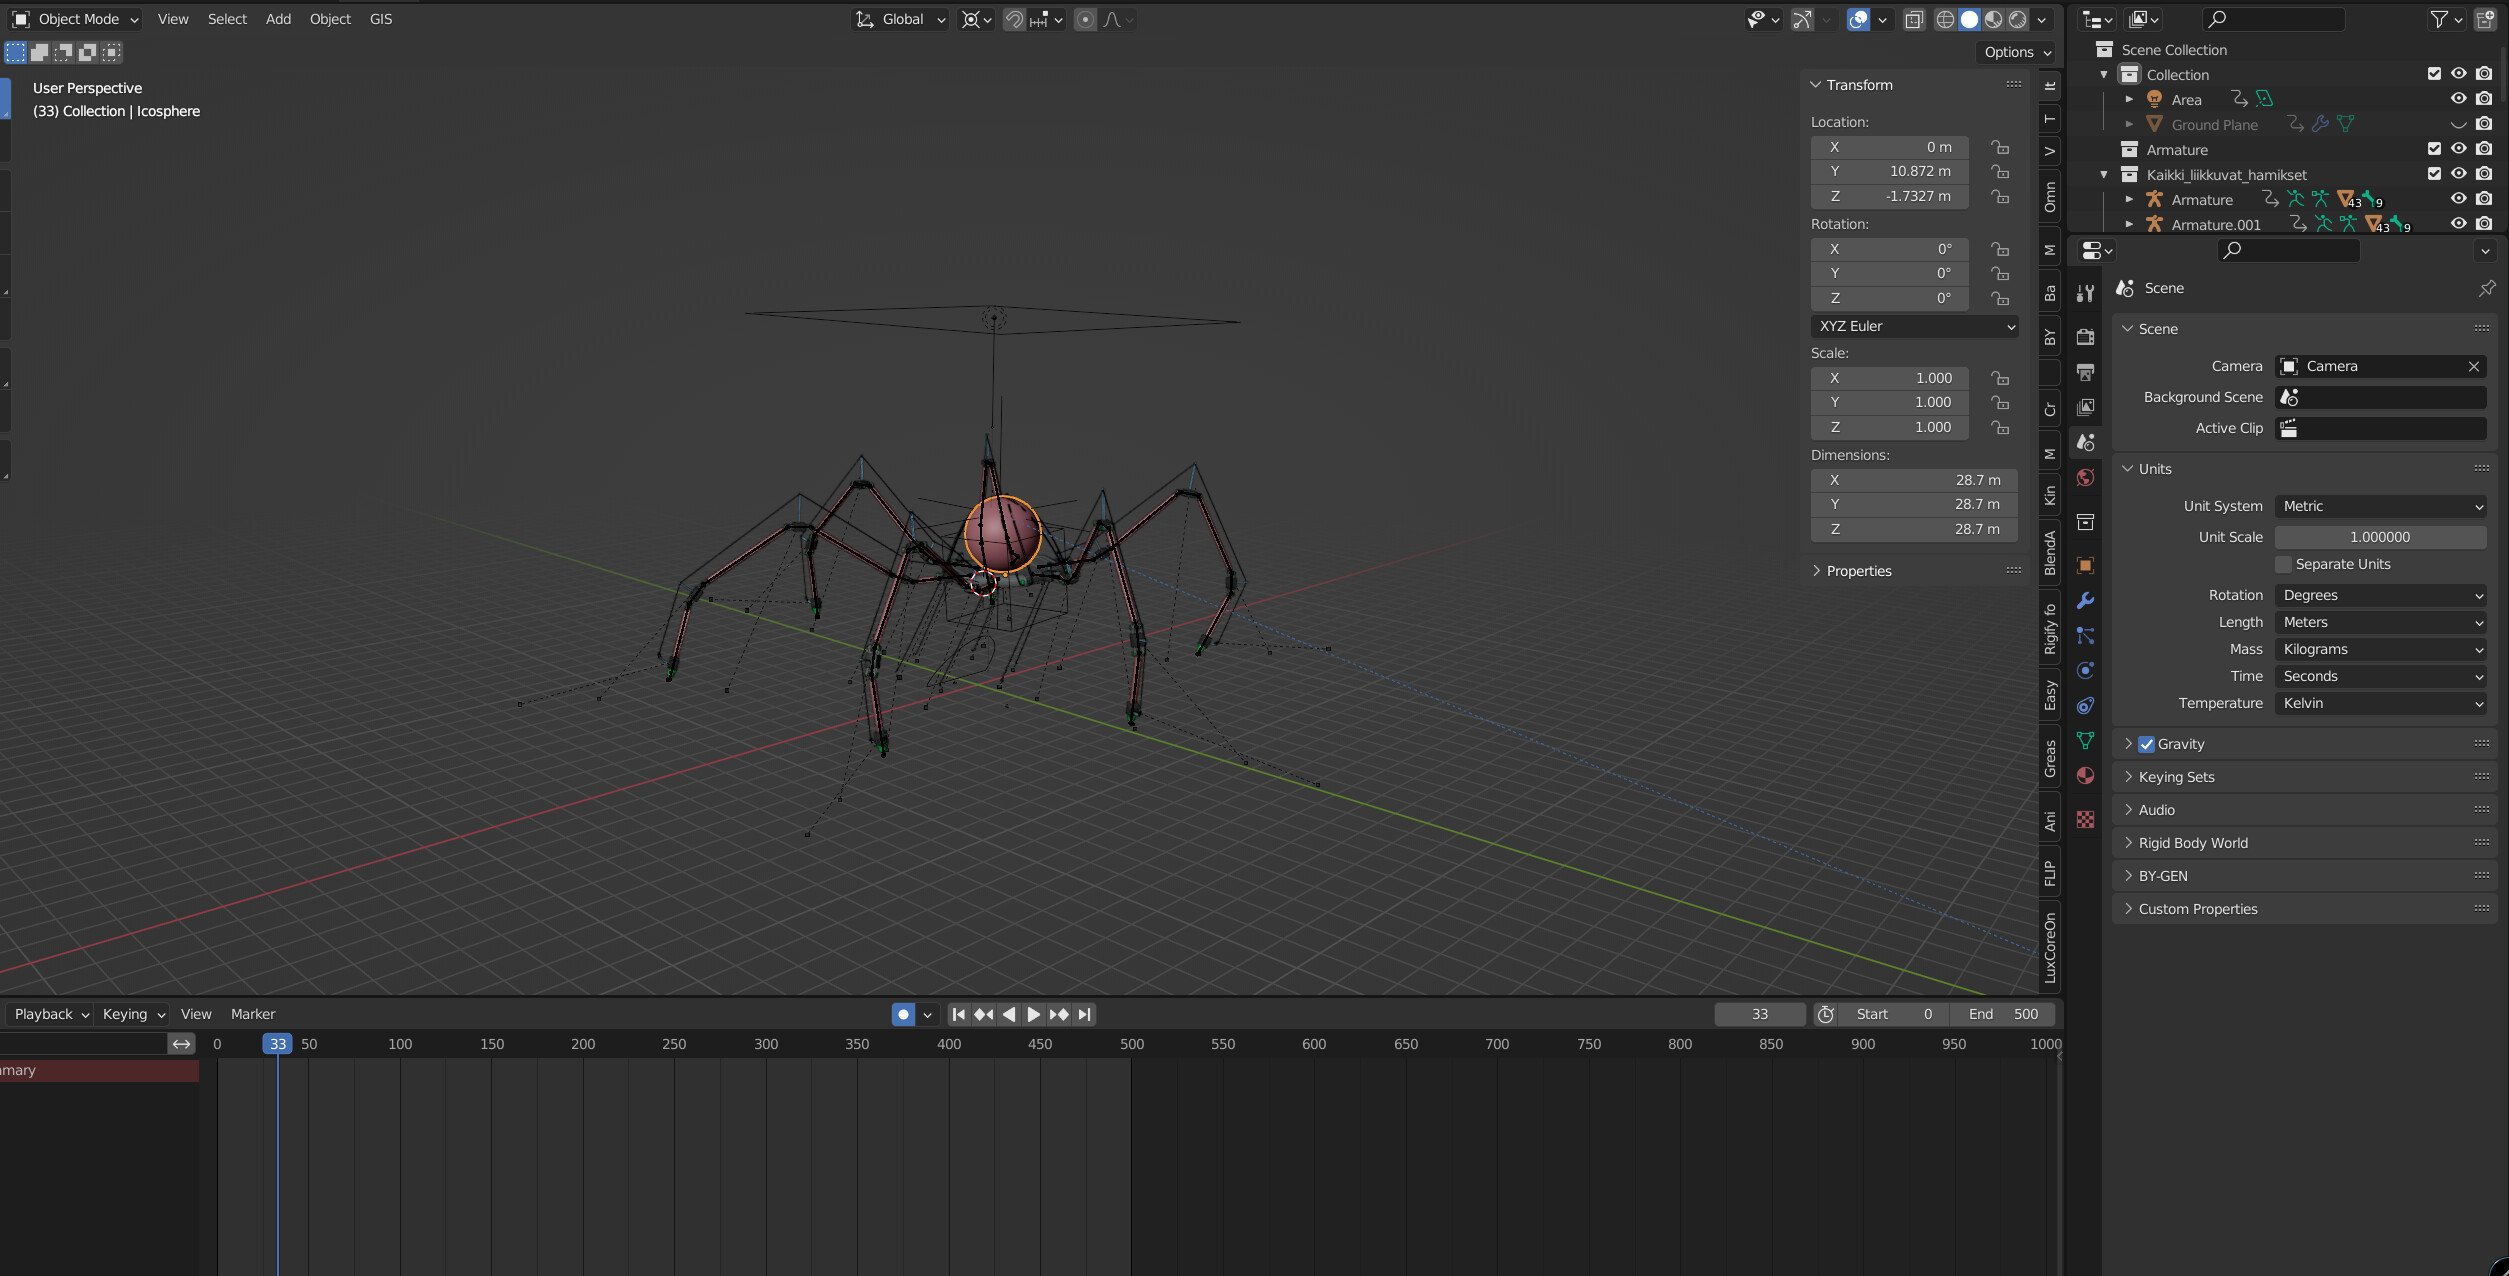Open the View menu in viewport header

[x=173, y=19]
